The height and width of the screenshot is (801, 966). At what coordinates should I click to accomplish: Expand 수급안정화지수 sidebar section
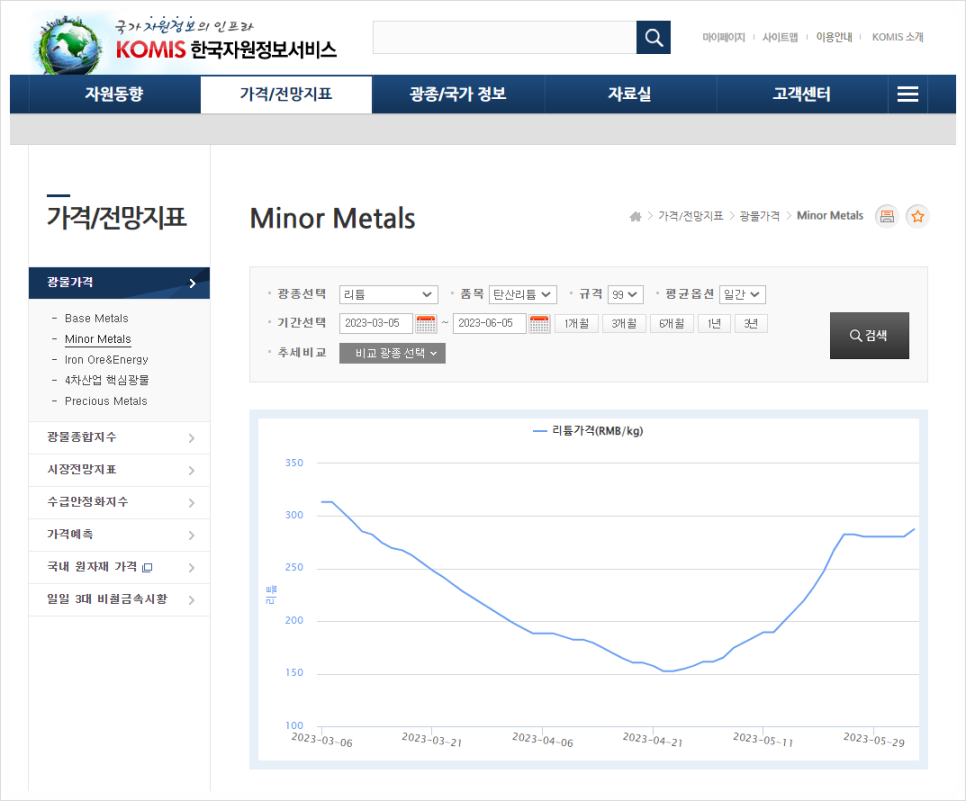(x=119, y=502)
